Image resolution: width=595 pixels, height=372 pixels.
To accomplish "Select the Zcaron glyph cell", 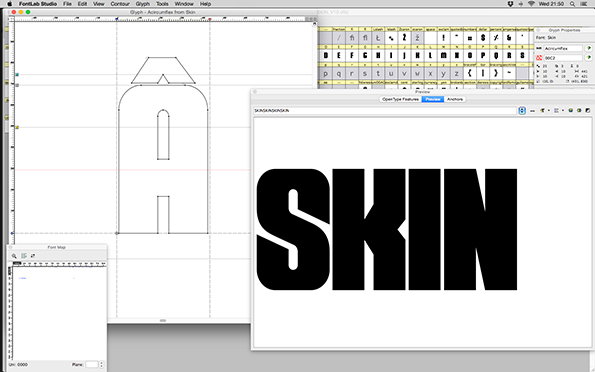I will pos(404,38).
